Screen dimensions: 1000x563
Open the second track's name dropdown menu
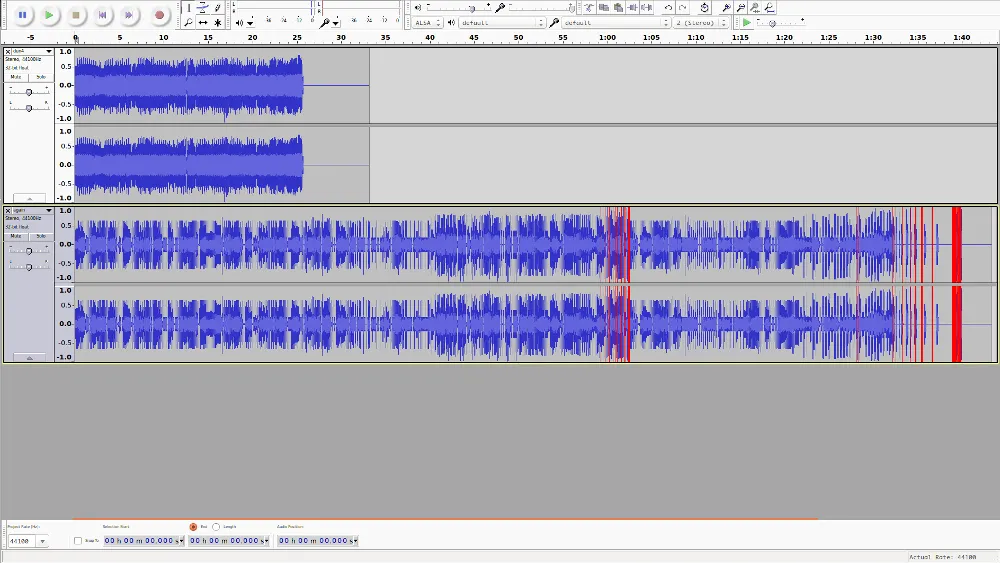point(33,210)
